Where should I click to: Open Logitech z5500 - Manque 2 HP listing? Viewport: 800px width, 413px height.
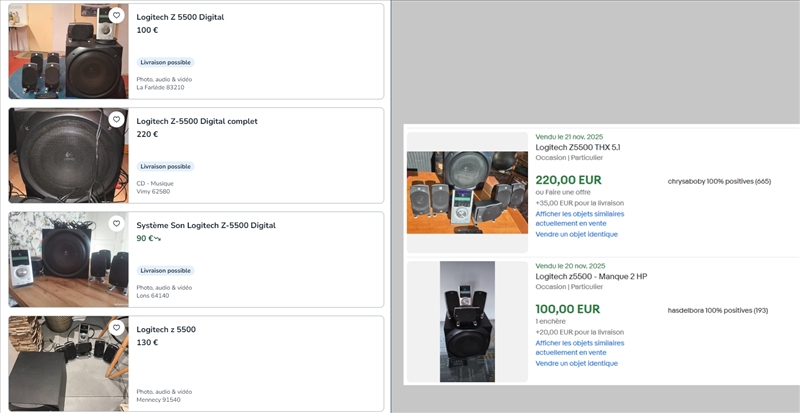point(591,276)
